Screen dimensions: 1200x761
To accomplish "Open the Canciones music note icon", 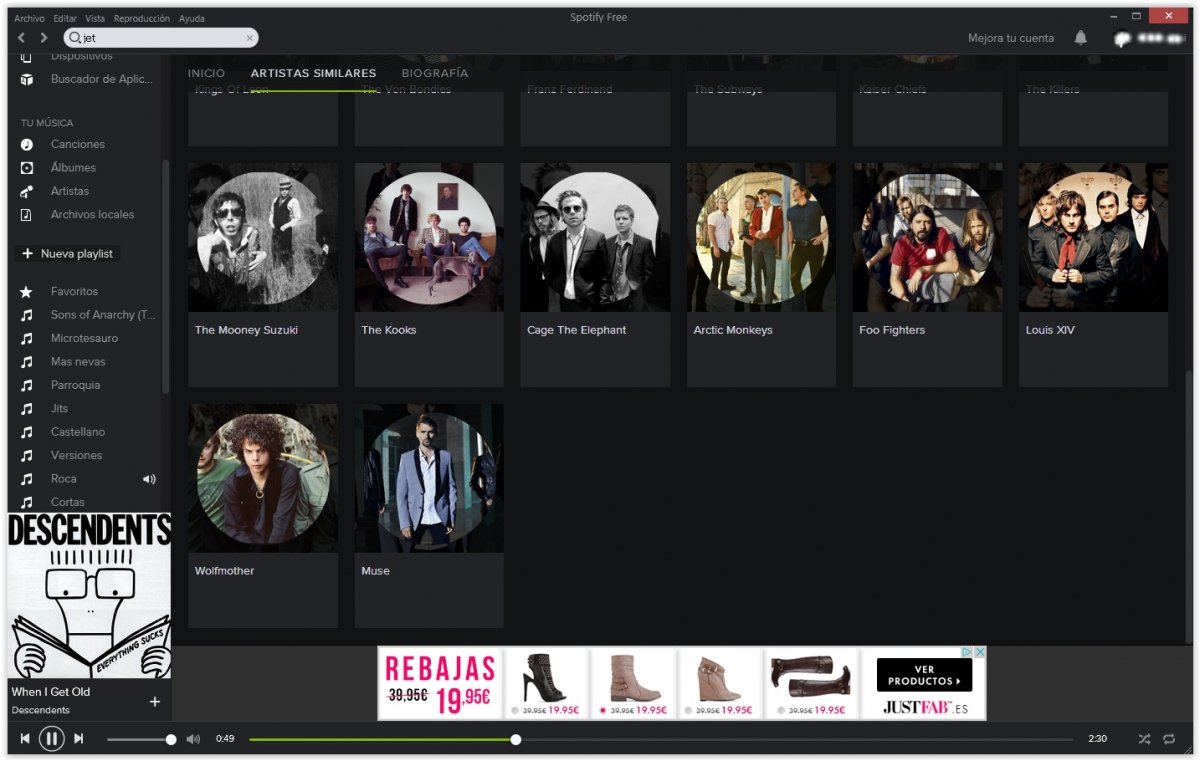I will point(27,144).
